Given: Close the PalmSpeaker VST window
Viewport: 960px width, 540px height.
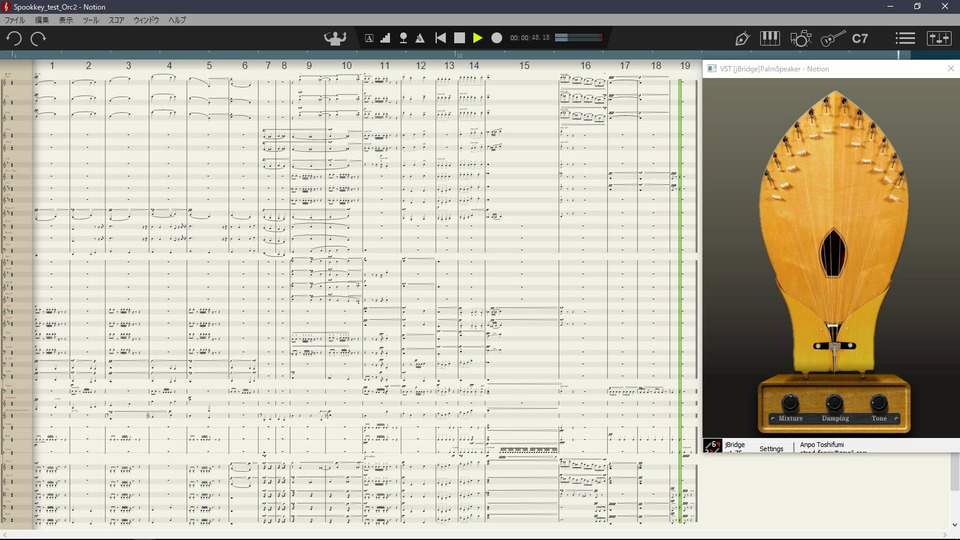Looking at the screenshot, I should click(950, 69).
